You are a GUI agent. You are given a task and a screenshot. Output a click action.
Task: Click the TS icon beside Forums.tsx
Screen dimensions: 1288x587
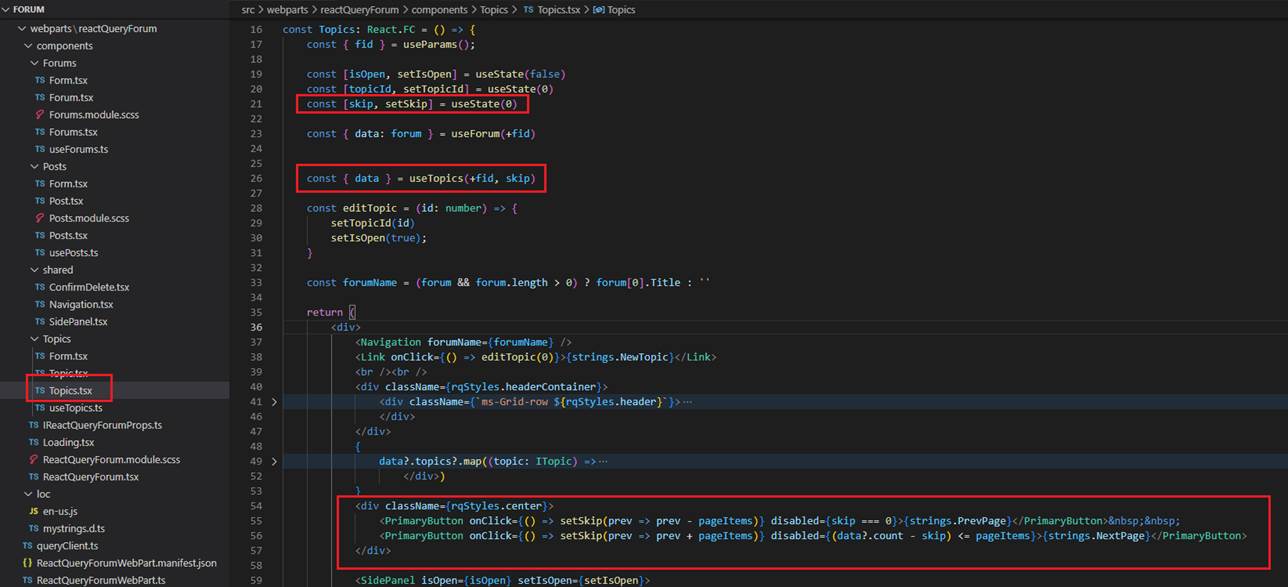40,132
